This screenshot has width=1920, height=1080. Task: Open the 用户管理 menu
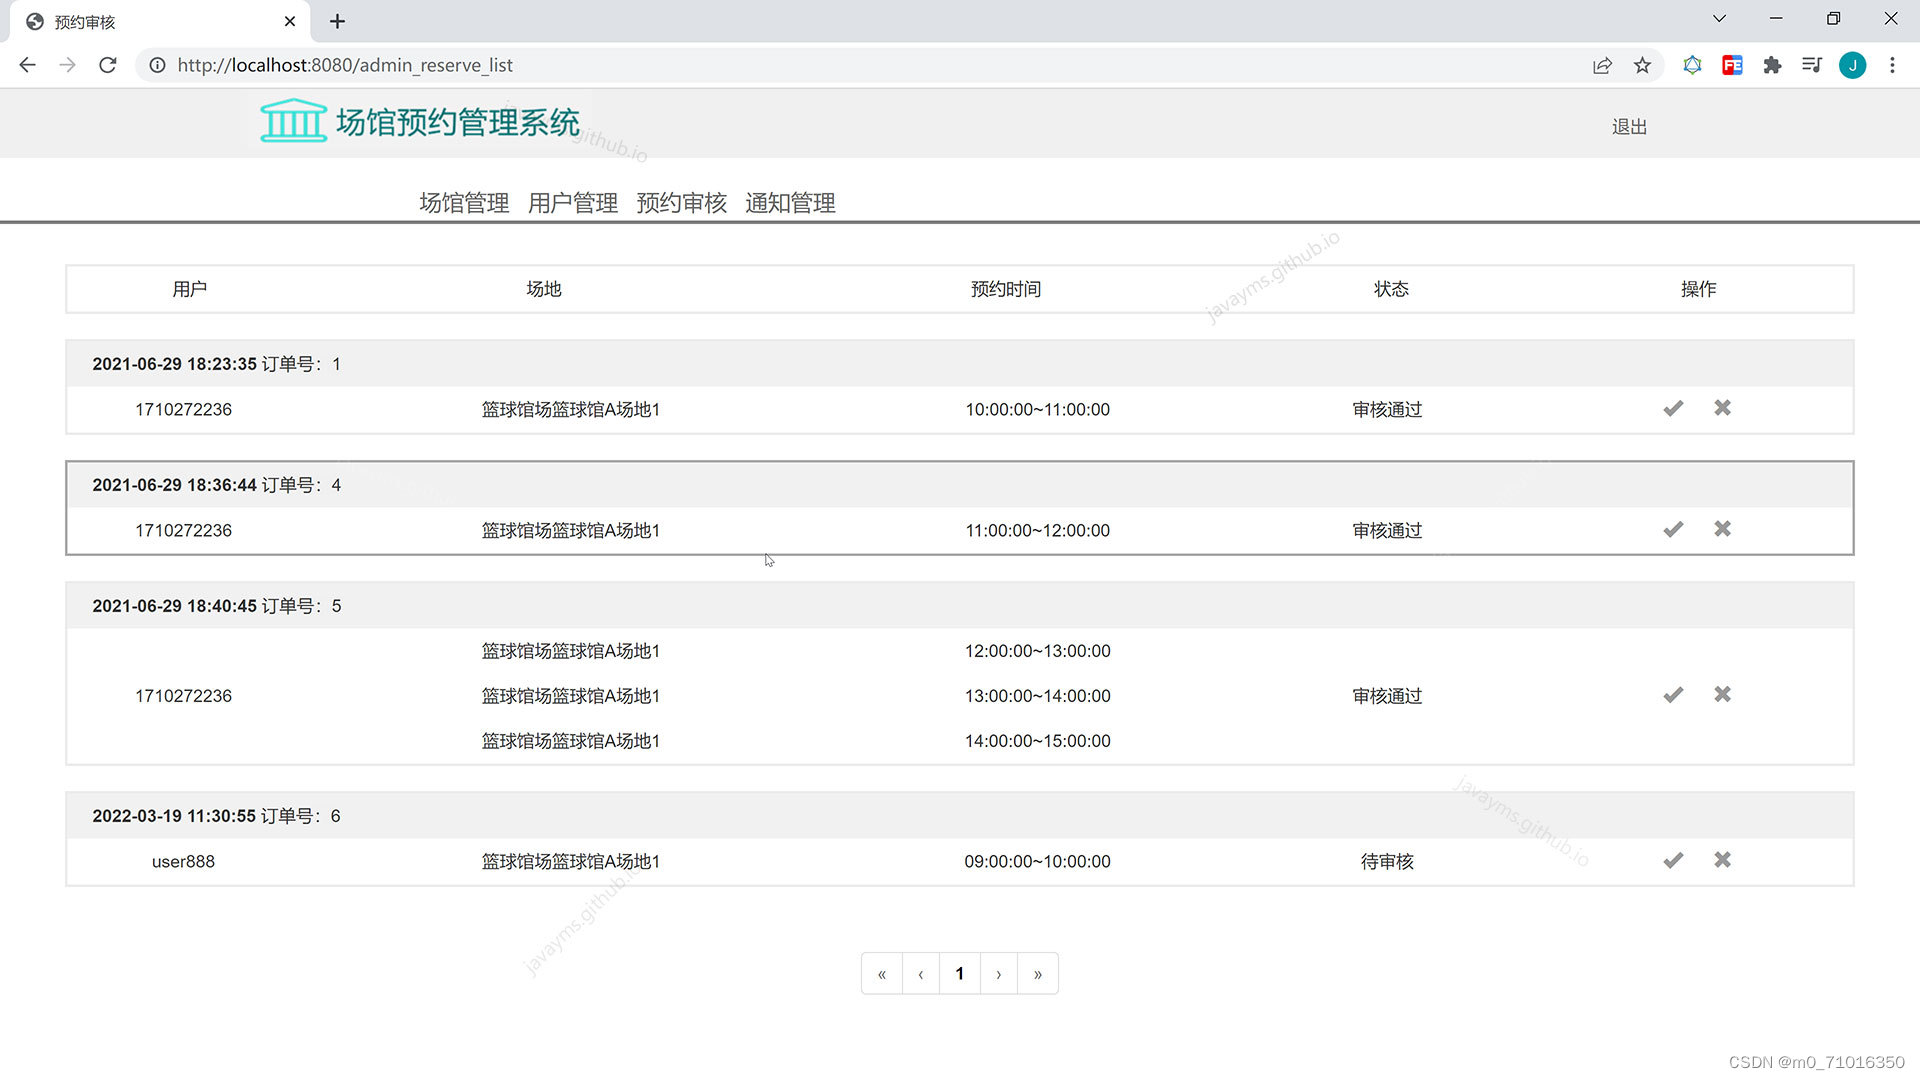click(573, 203)
